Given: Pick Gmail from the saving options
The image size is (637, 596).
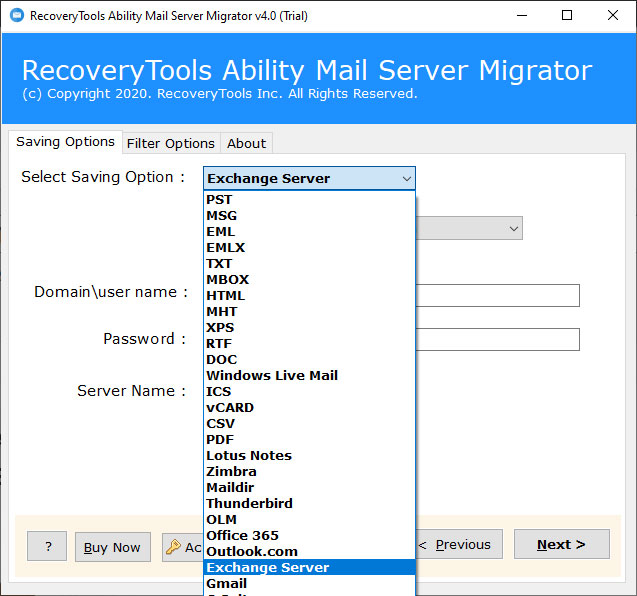Looking at the screenshot, I should point(226,584).
